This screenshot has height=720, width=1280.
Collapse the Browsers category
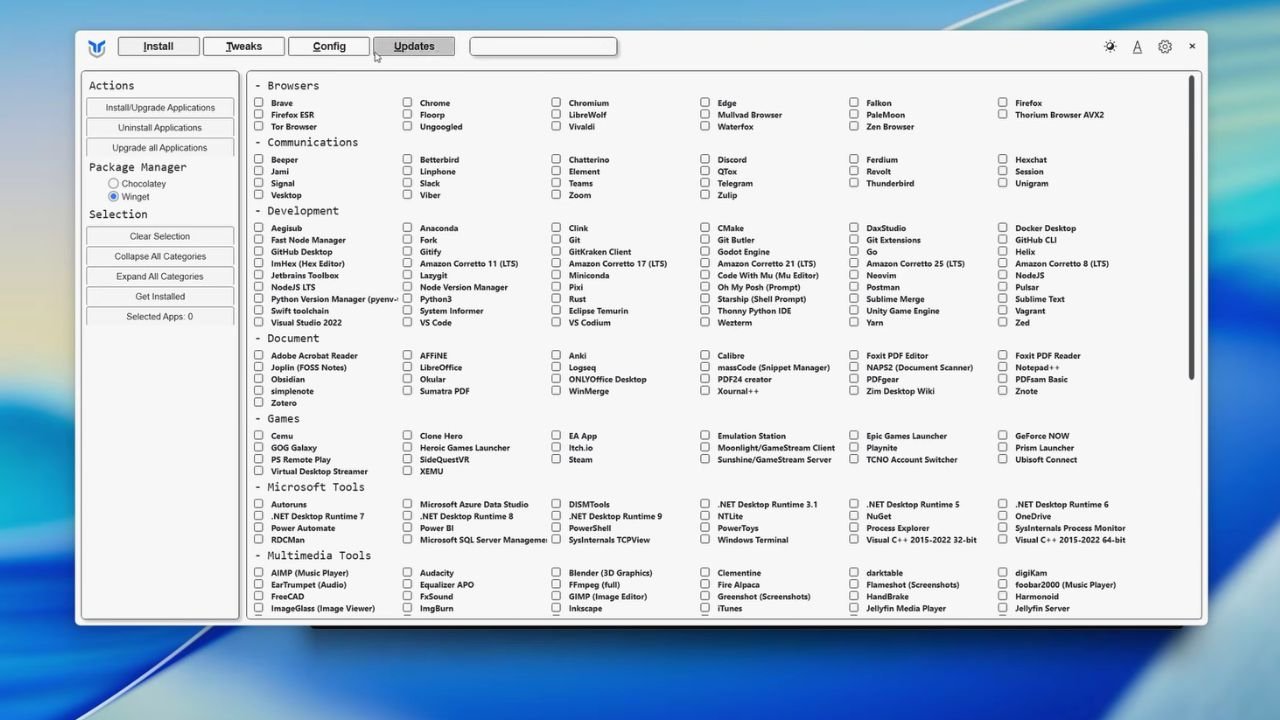tap(257, 85)
